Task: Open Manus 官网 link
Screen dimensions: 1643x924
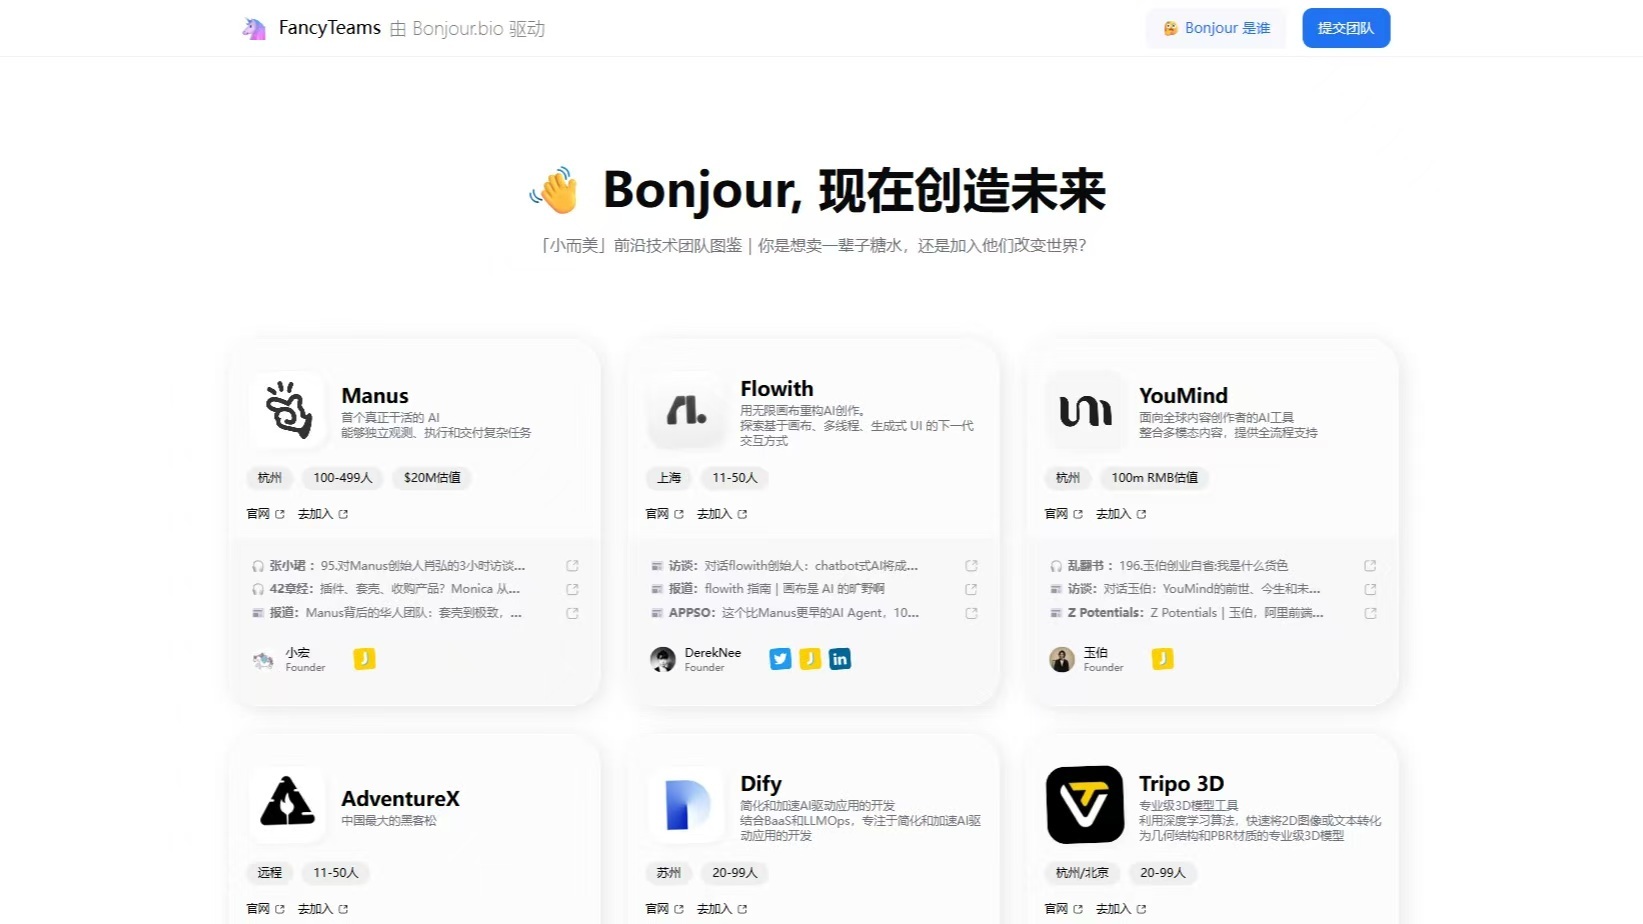Action: [266, 514]
